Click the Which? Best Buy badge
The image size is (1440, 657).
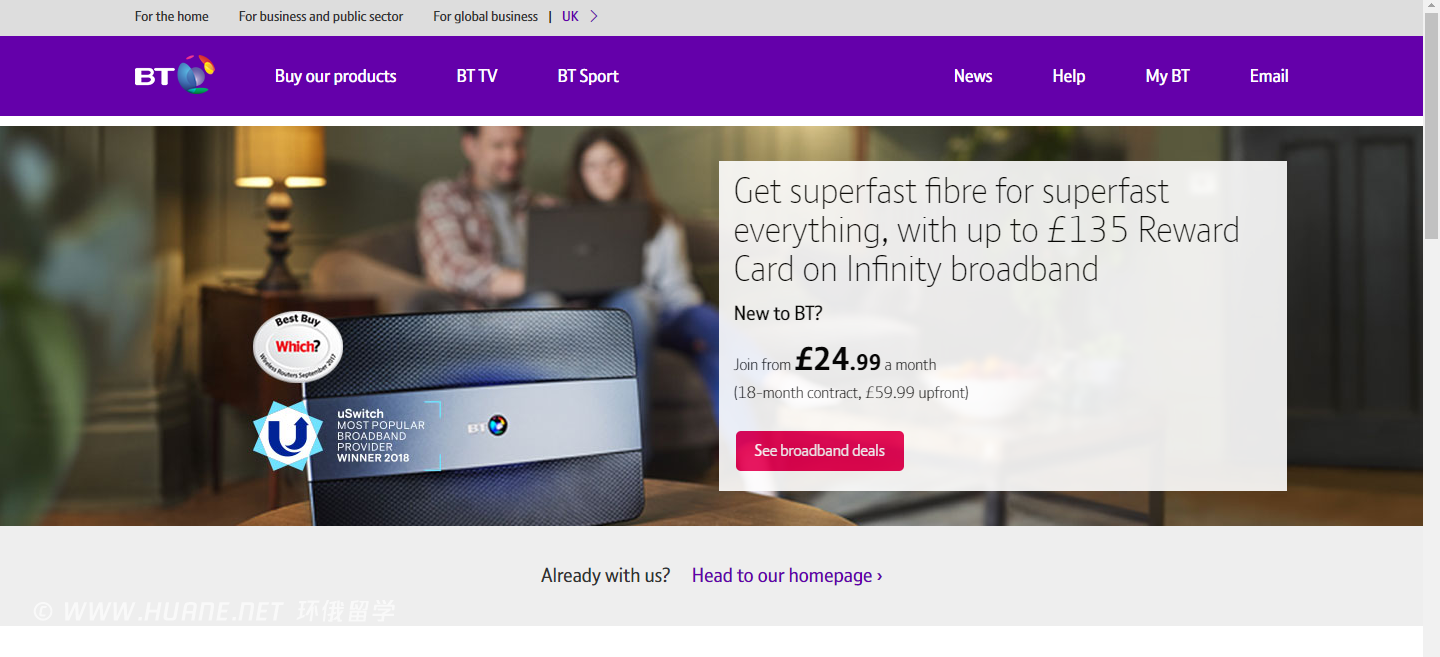click(297, 347)
